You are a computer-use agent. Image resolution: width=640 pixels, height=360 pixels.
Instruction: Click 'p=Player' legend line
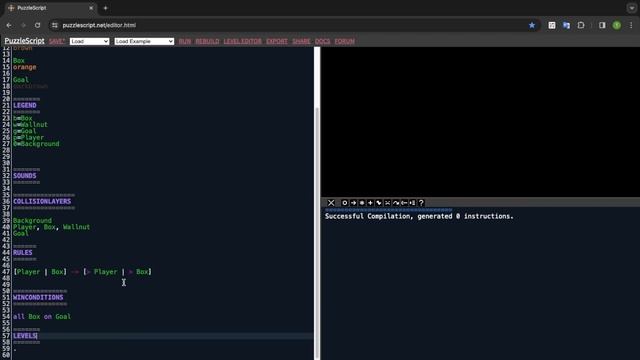coord(29,138)
